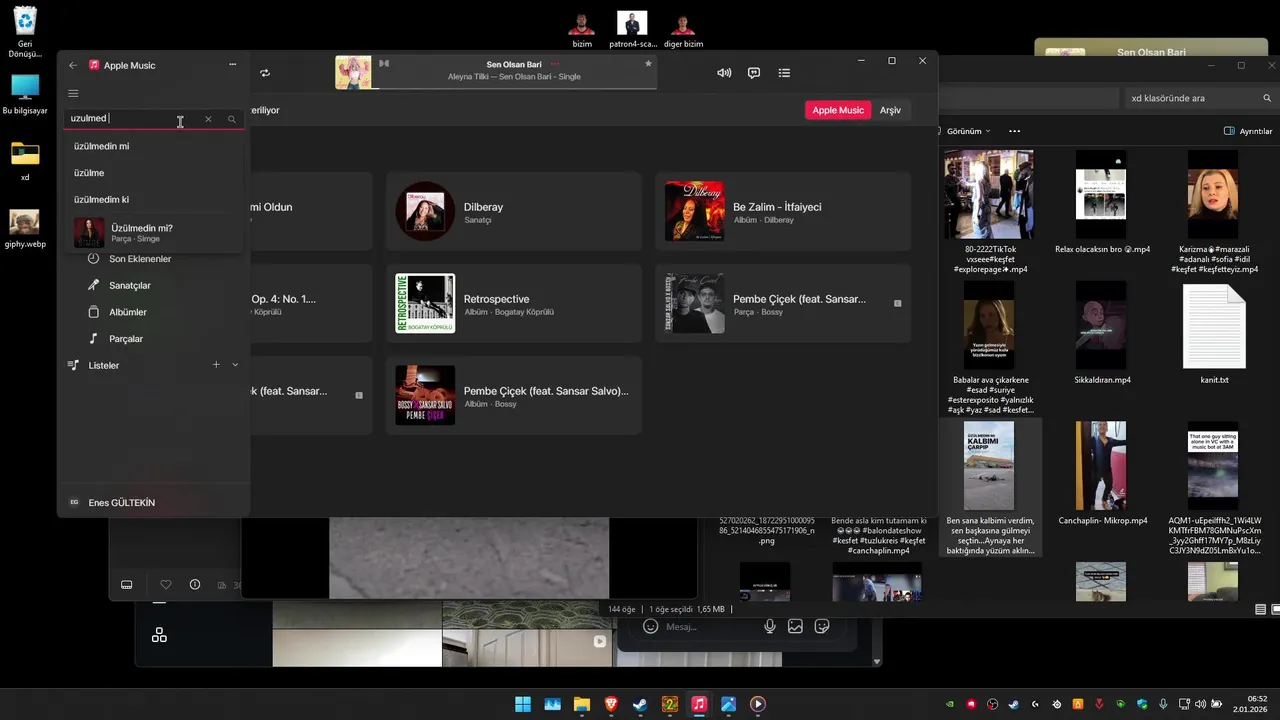The height and width of the screenshot is (720, 1280).
Task: Select the kanit.txt file
Action: pyautogui.click(x=1214, y=335)
